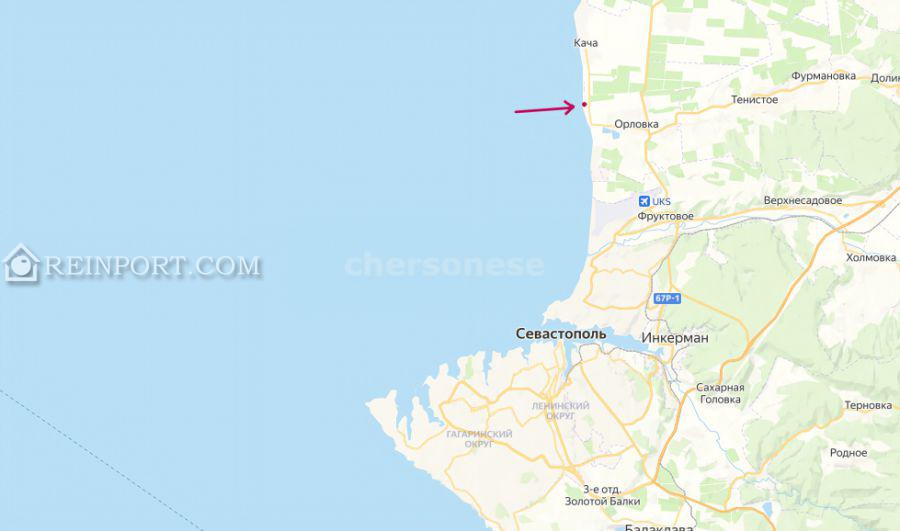Select the Фруктовое place label
900x531 pixels.
point(665,216)
